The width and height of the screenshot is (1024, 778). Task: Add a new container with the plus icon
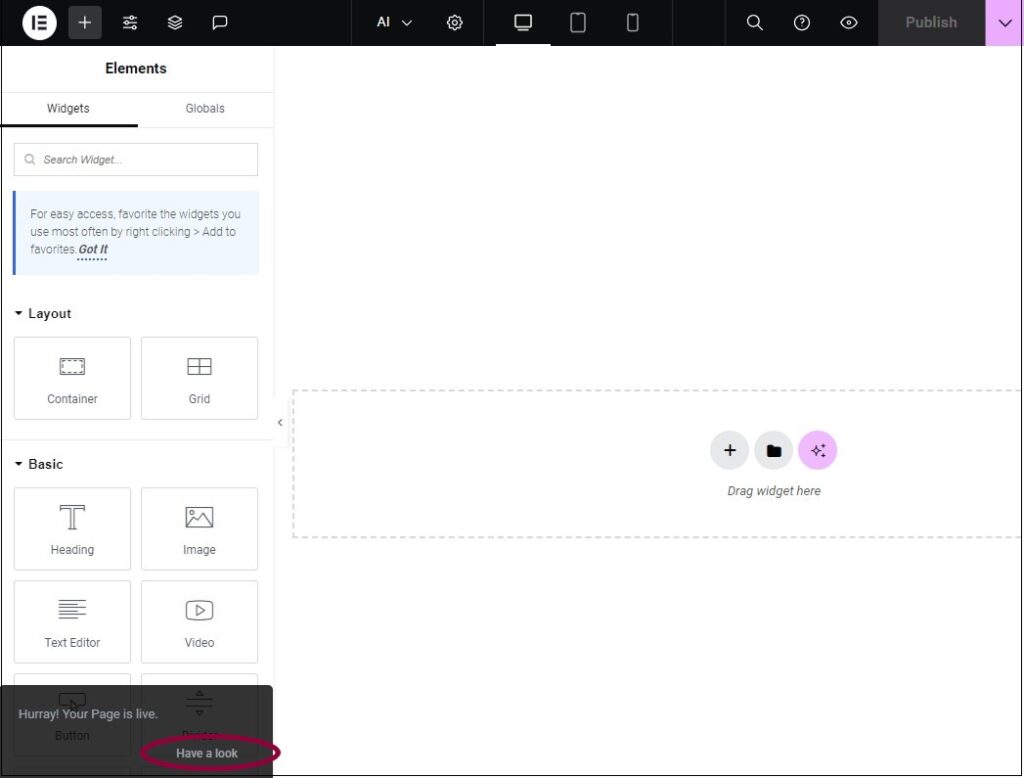pos(729,450)
